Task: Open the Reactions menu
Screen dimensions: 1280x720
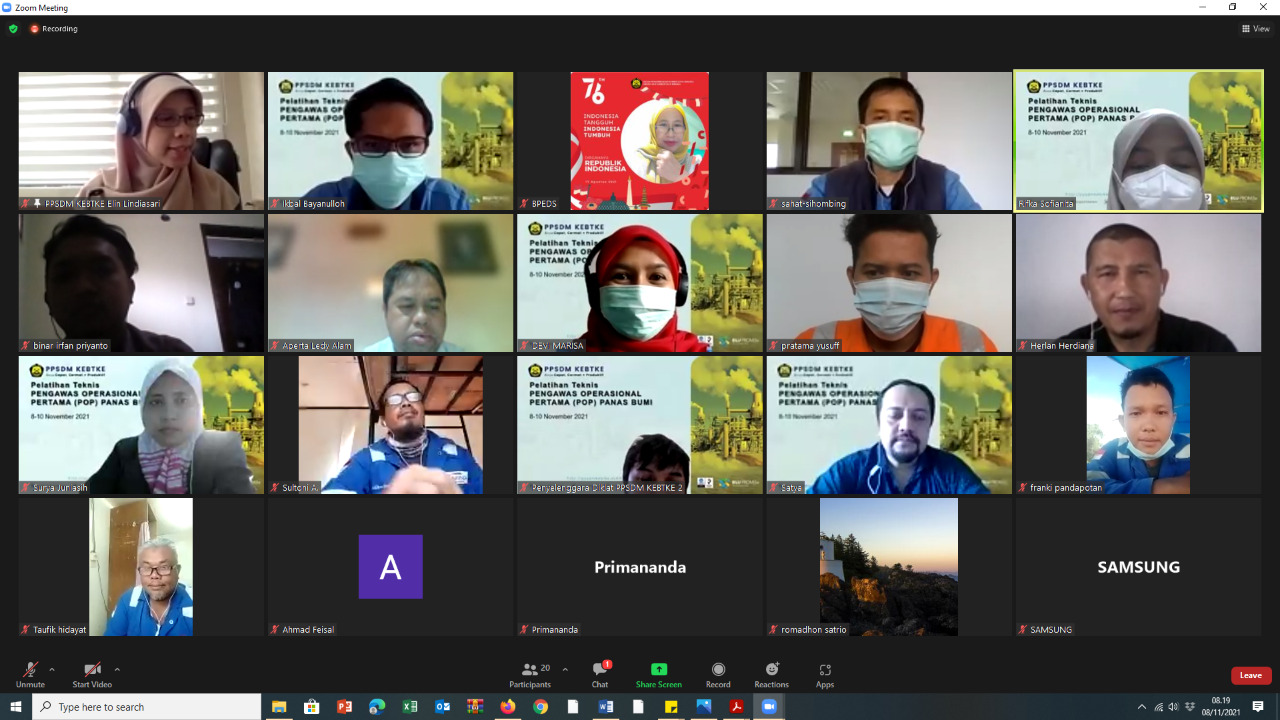Action: [771, 674]
